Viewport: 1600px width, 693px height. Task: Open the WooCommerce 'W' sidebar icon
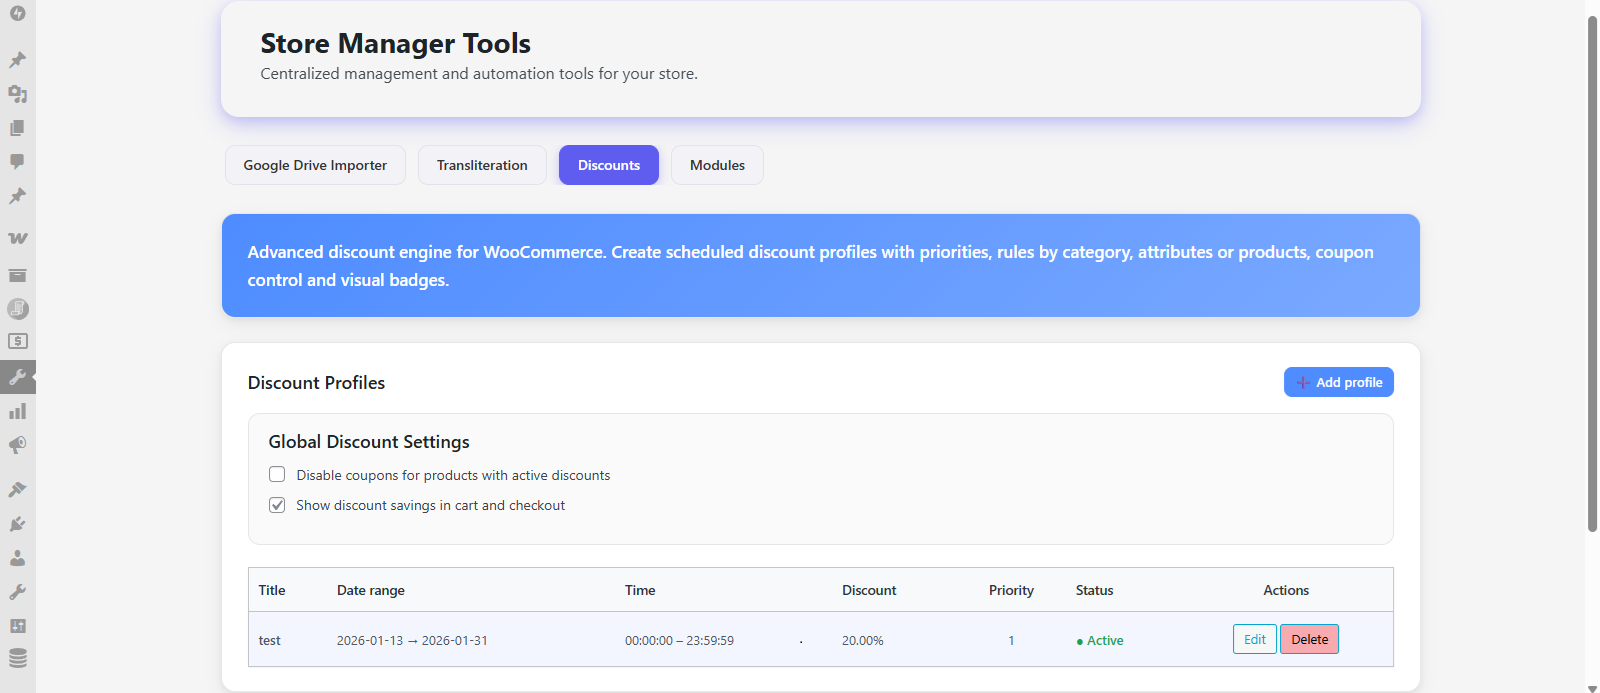click(17, 238)
